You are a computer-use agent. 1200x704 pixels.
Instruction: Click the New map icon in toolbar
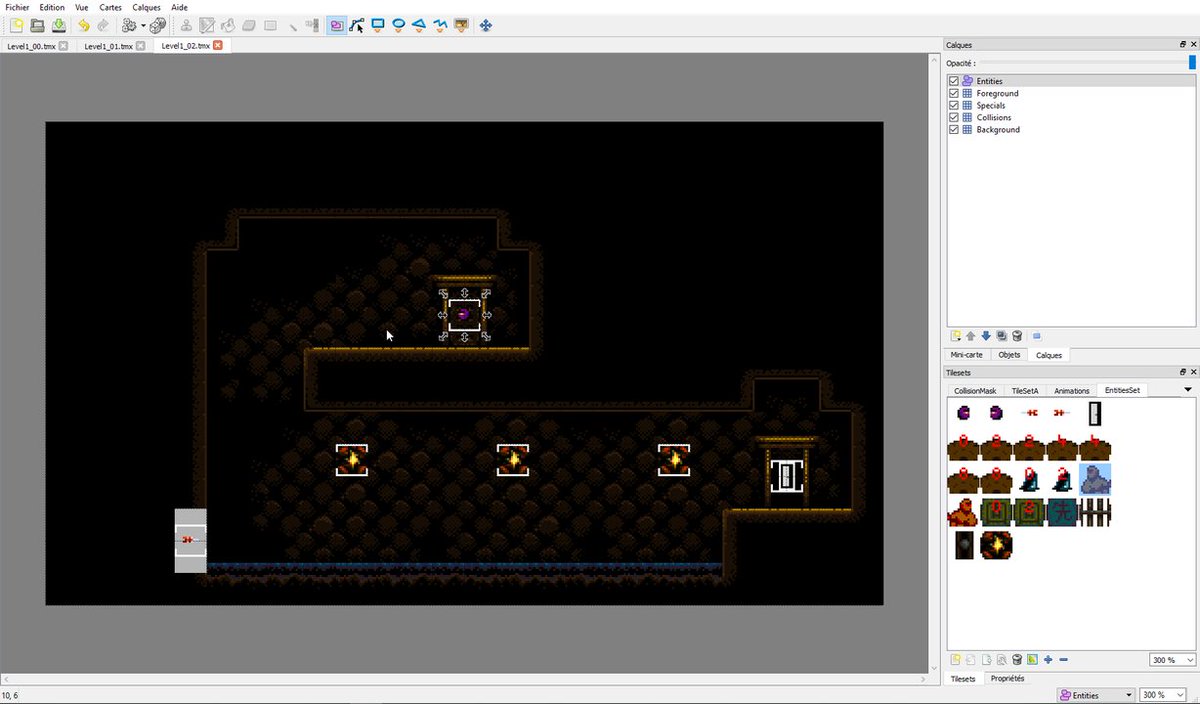[x=16, y=25]
